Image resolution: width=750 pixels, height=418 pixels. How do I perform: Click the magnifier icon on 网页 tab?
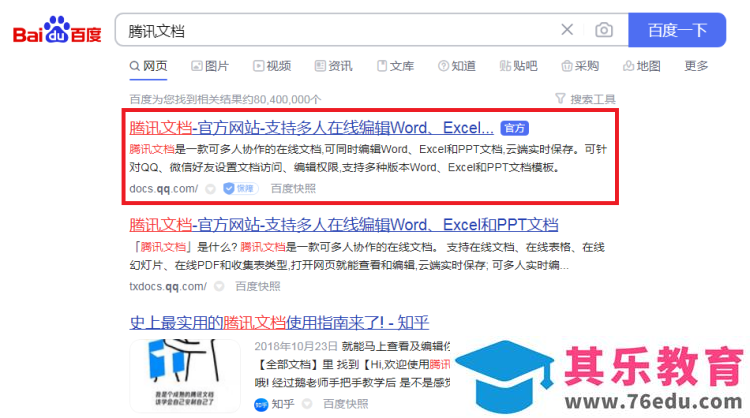[134, 66]
